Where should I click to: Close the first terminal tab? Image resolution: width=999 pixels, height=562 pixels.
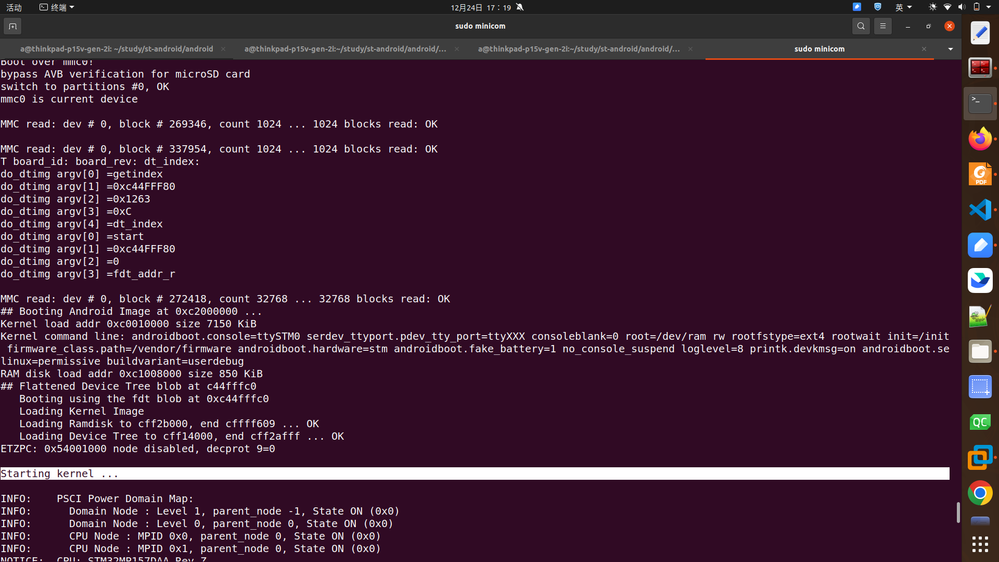tap(223, 49)
